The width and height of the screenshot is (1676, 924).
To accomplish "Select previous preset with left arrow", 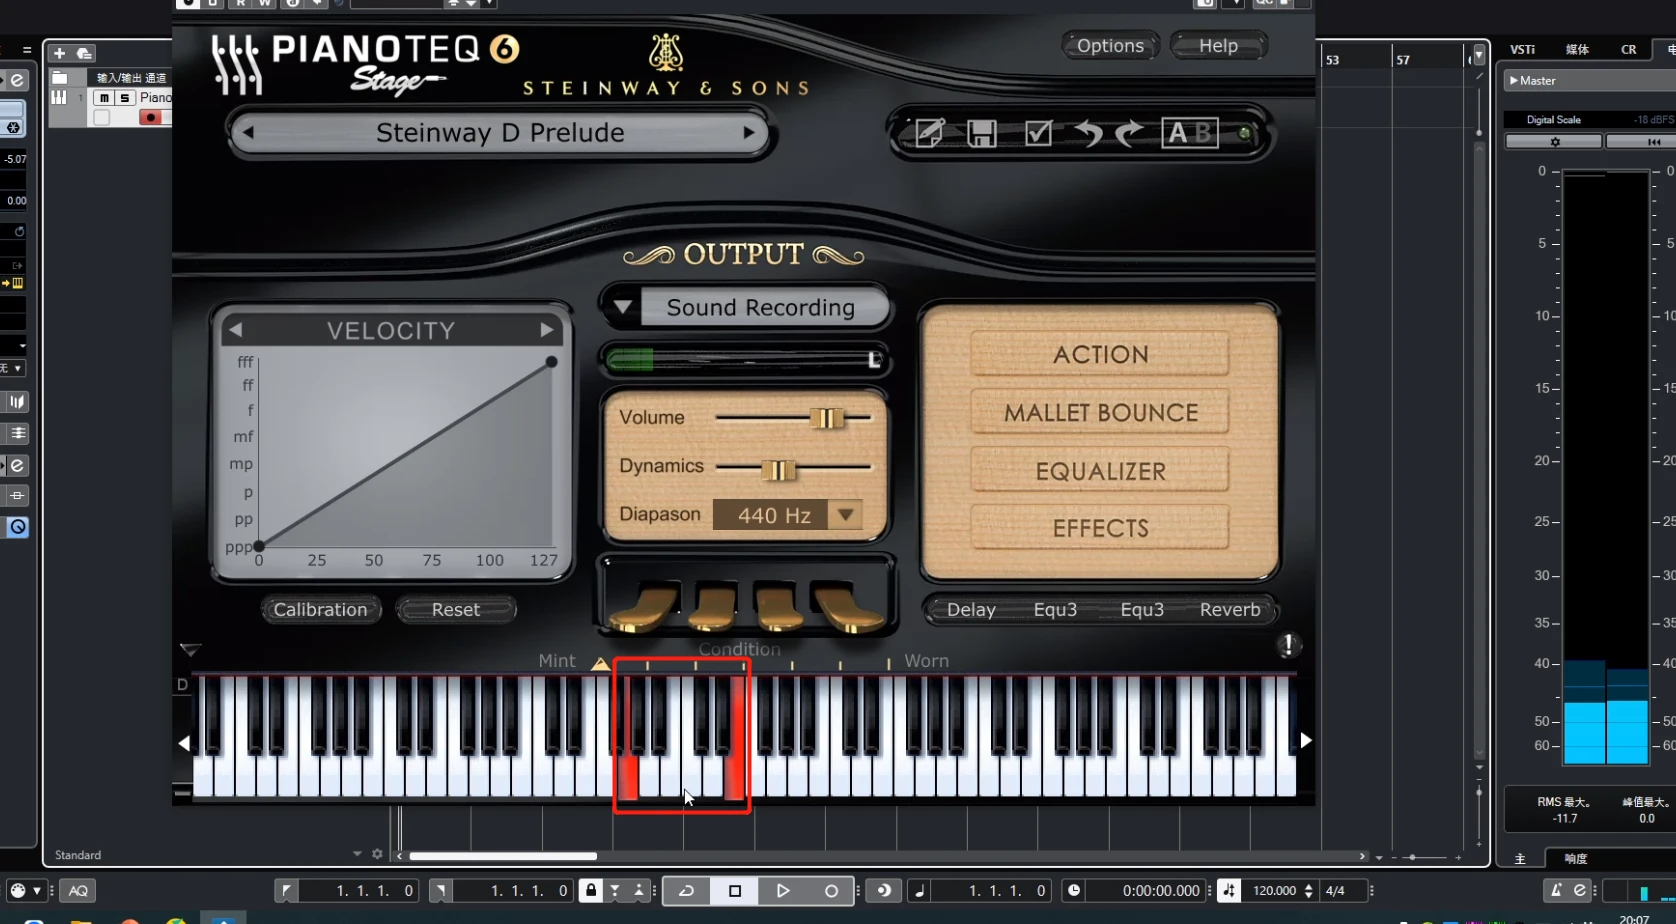I will click(248, 132).
